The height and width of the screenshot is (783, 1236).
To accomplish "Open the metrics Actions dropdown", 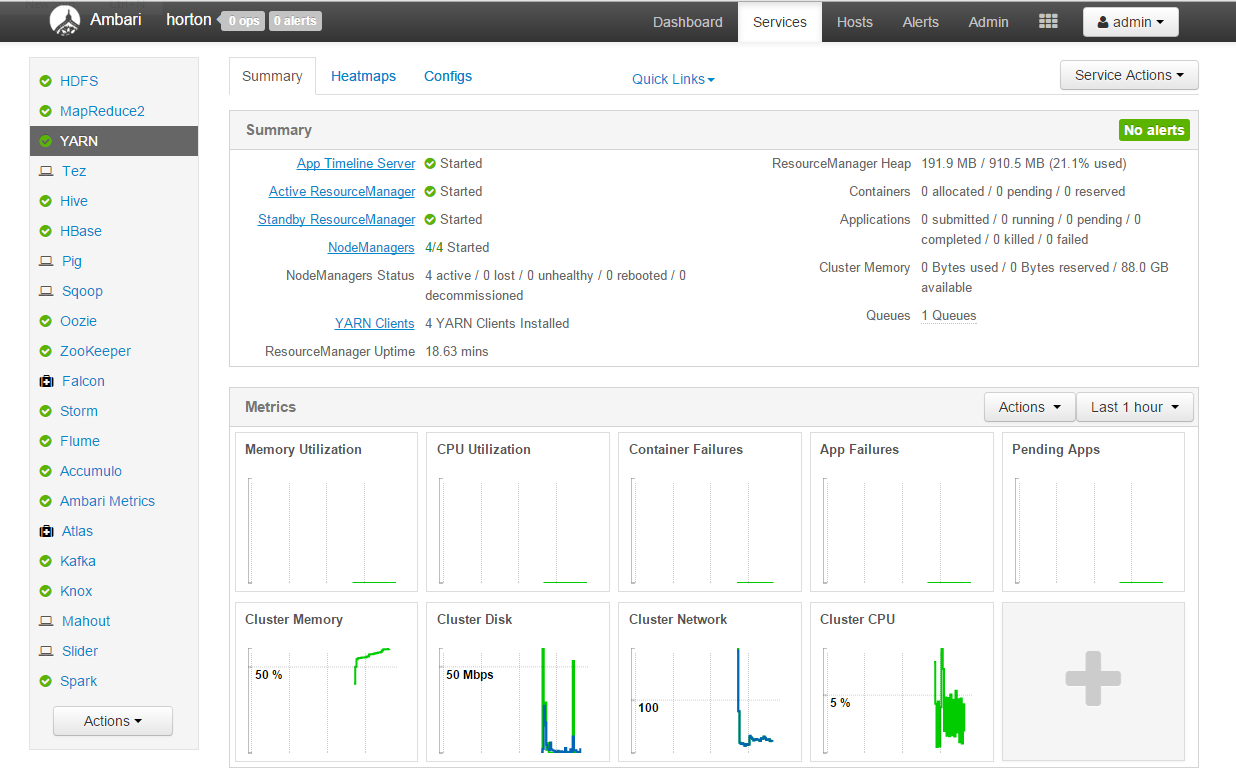I will coord(1029,407).
